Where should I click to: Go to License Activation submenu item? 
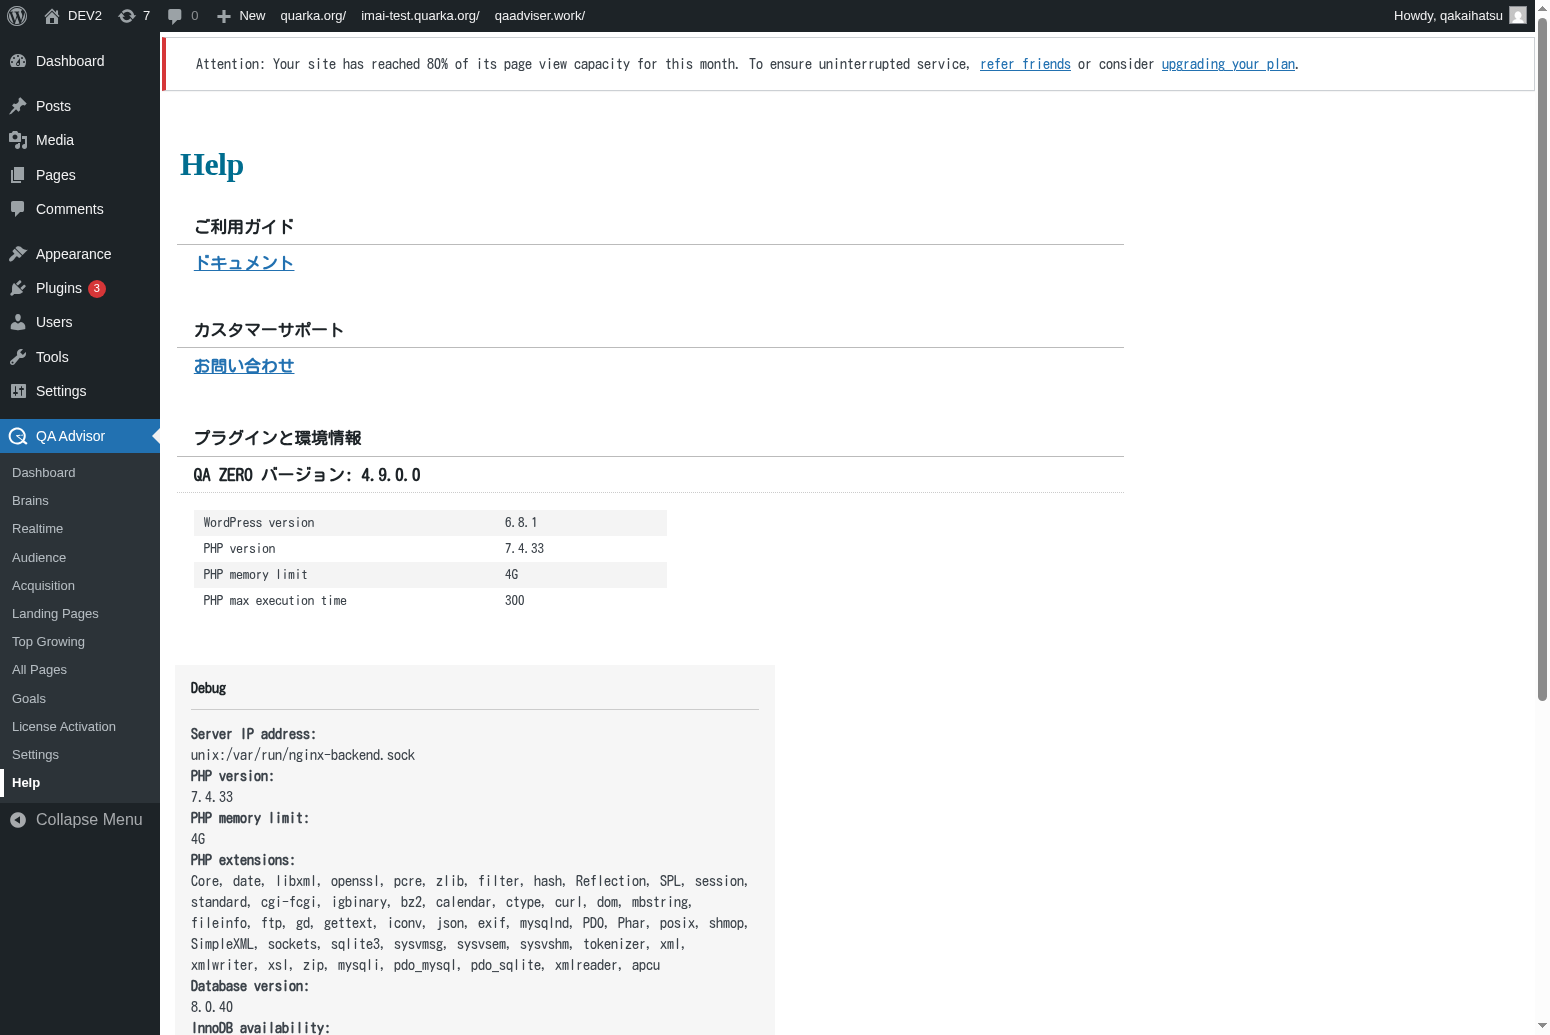point(64,727)
